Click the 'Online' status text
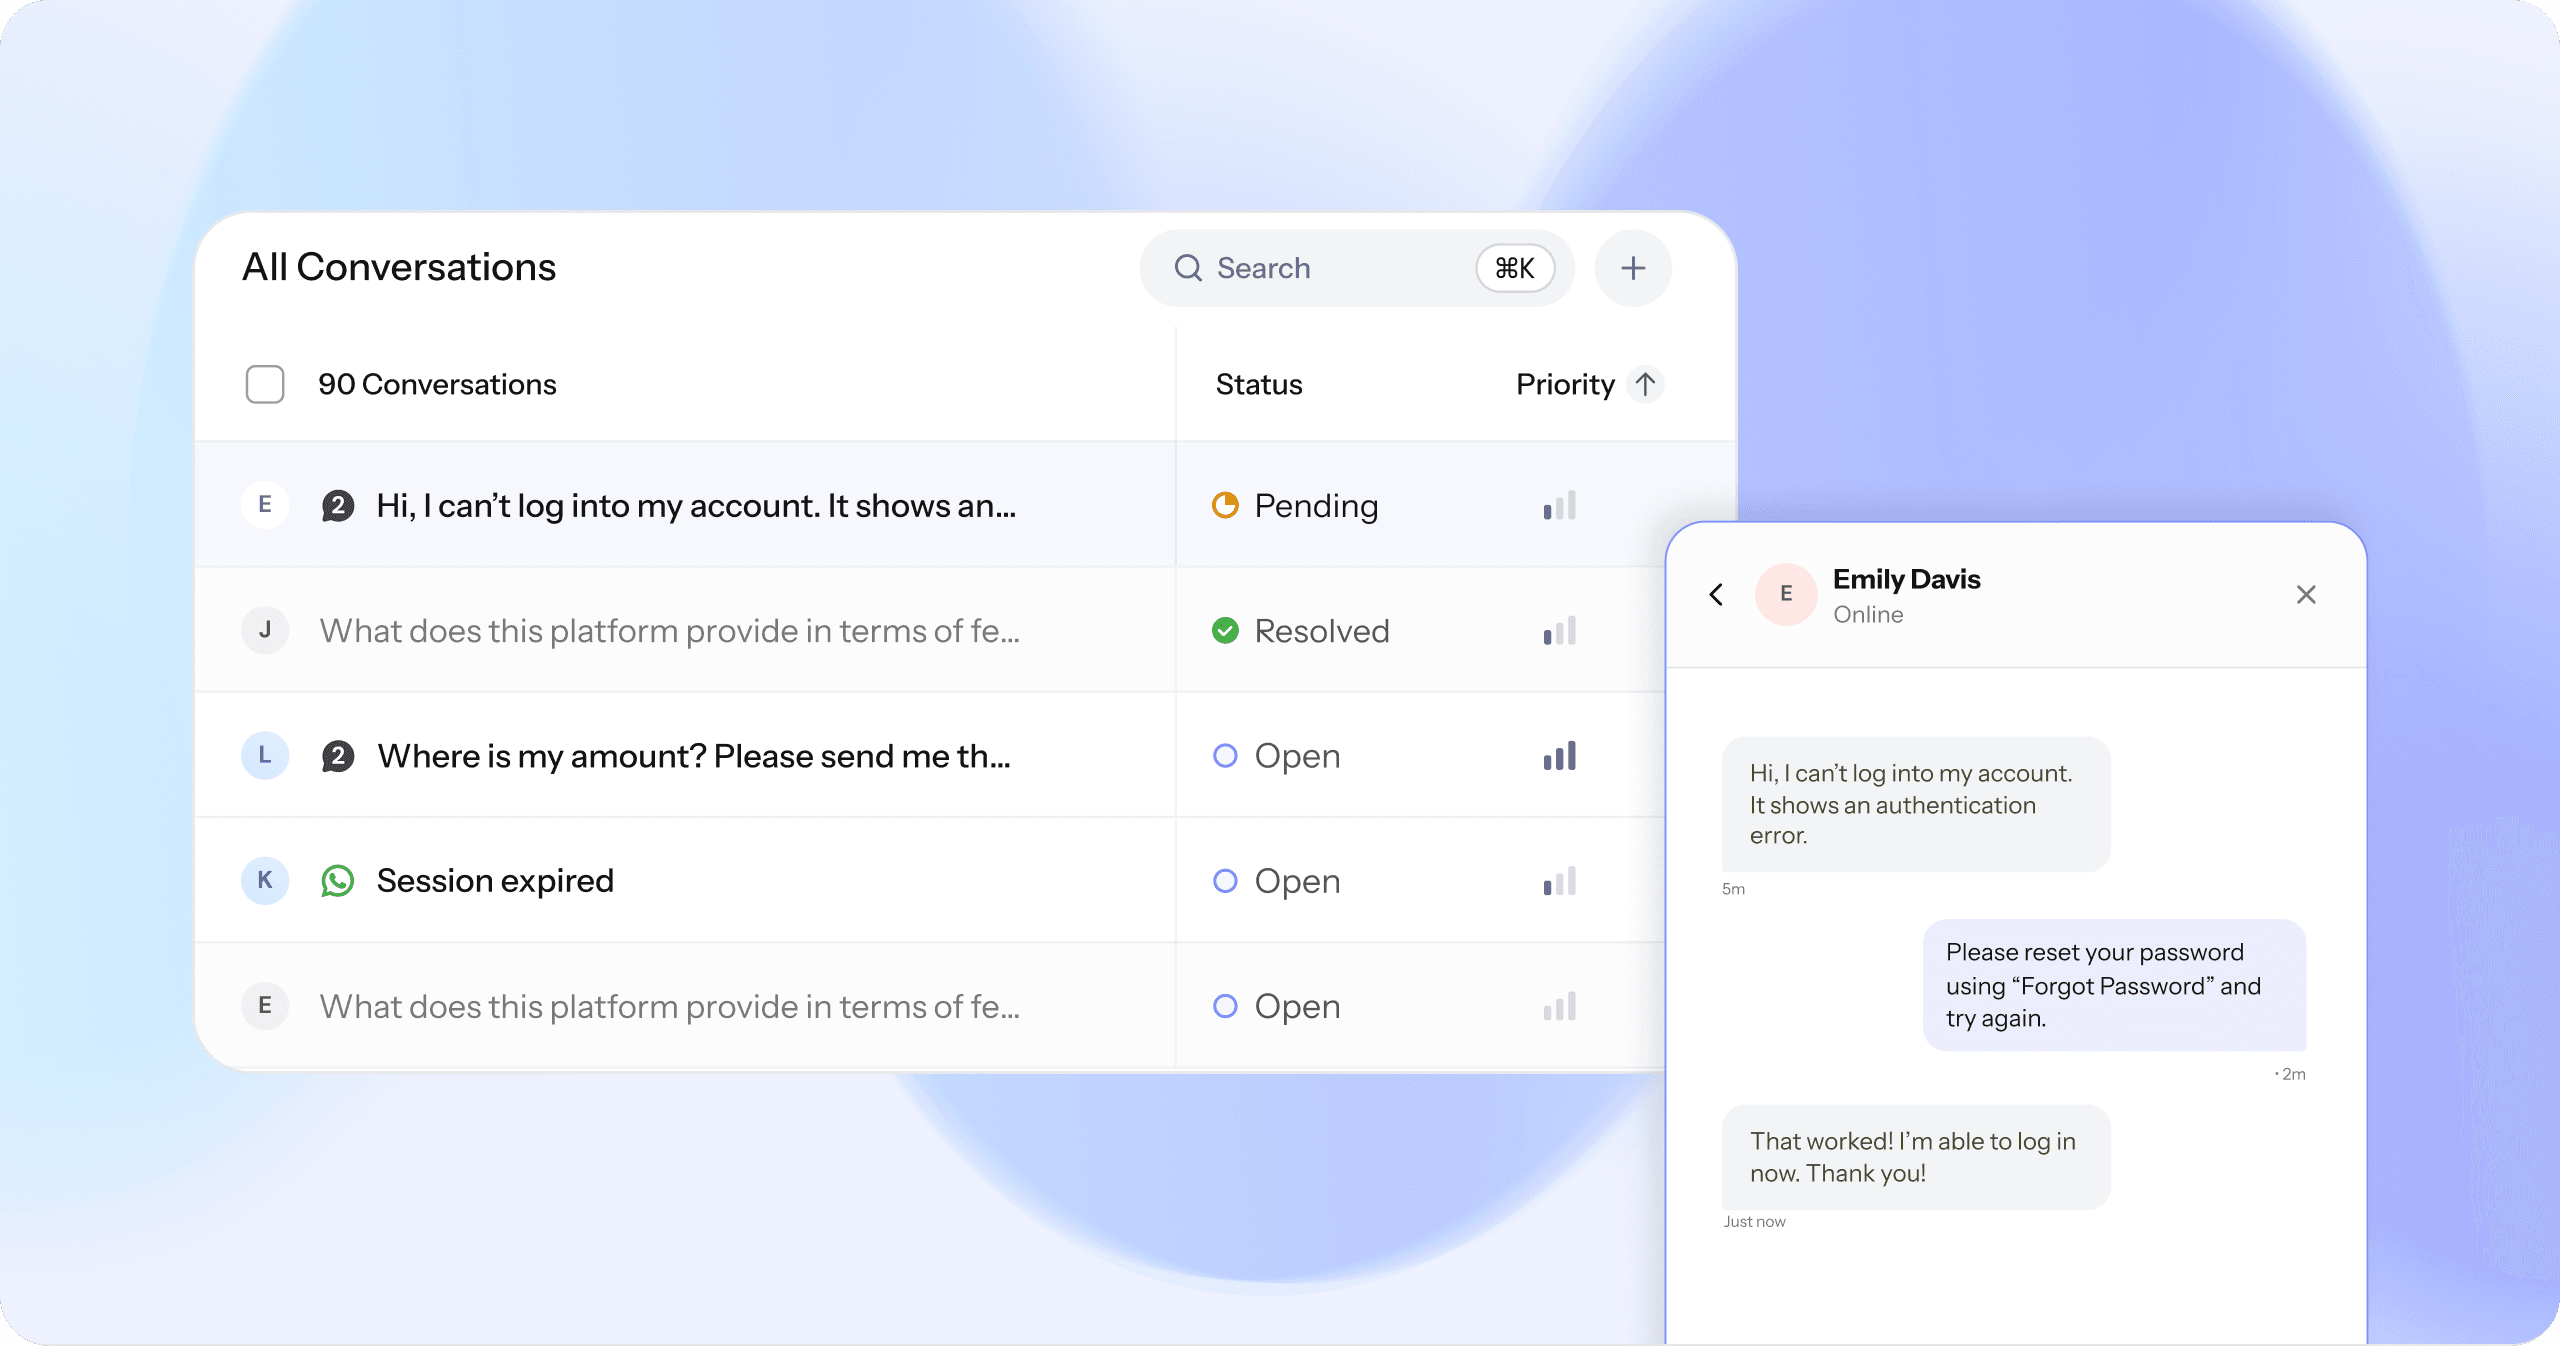The width and height of the screenshot is (2560, 1346). click(x=1868, y=614)
